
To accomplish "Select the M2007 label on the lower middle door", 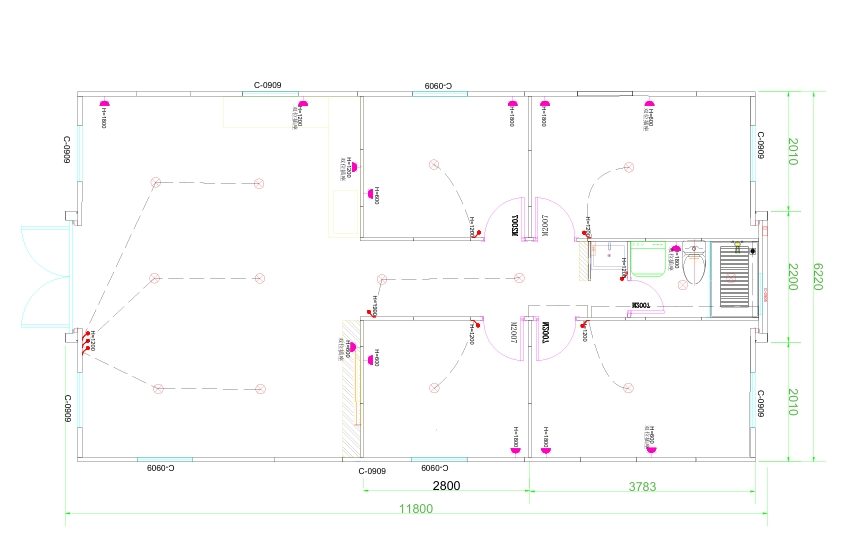I will pyautogui.click(x=513, y=332).
